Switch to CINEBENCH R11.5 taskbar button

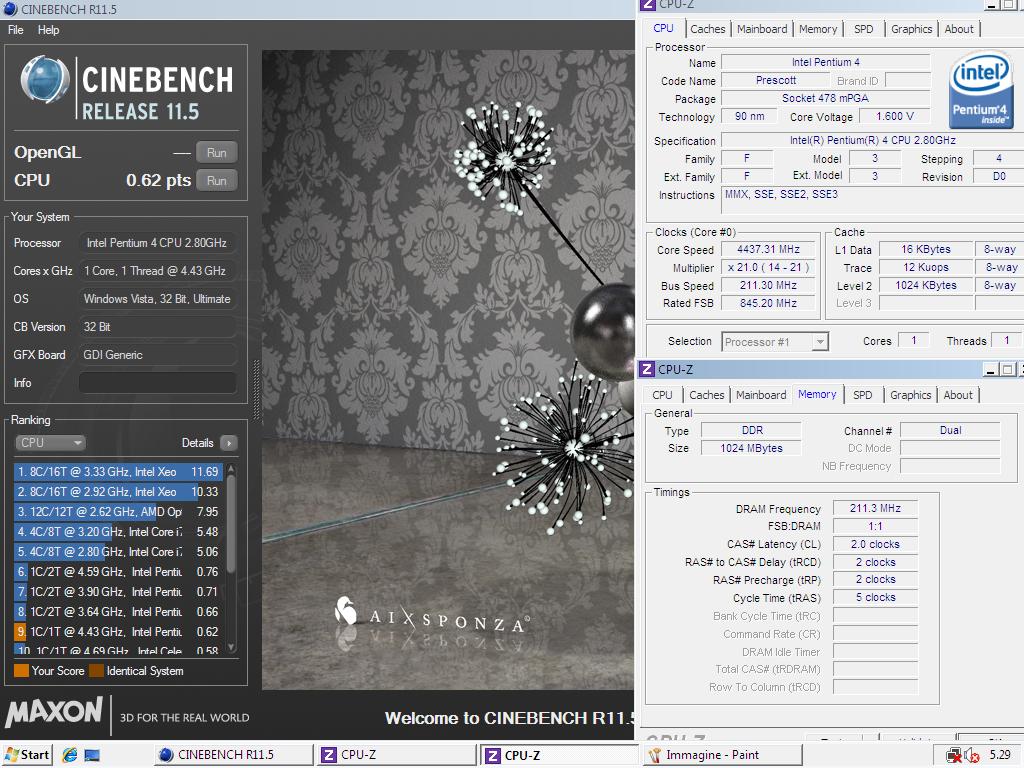232,755
